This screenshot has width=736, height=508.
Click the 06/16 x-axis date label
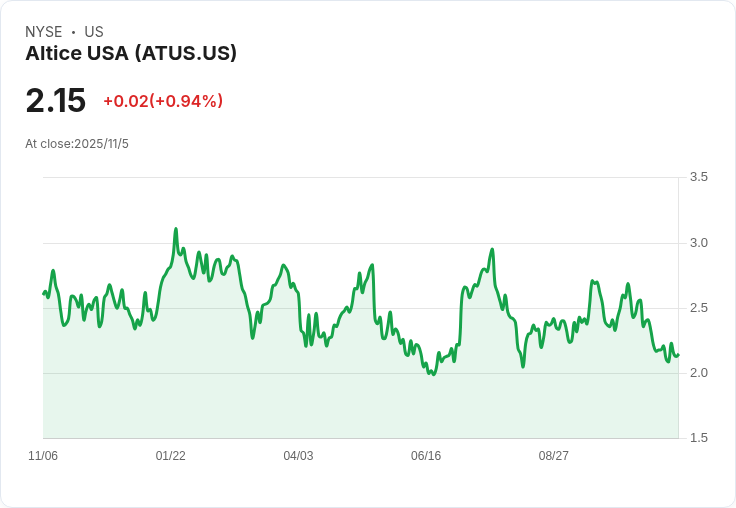click(426, 455)
